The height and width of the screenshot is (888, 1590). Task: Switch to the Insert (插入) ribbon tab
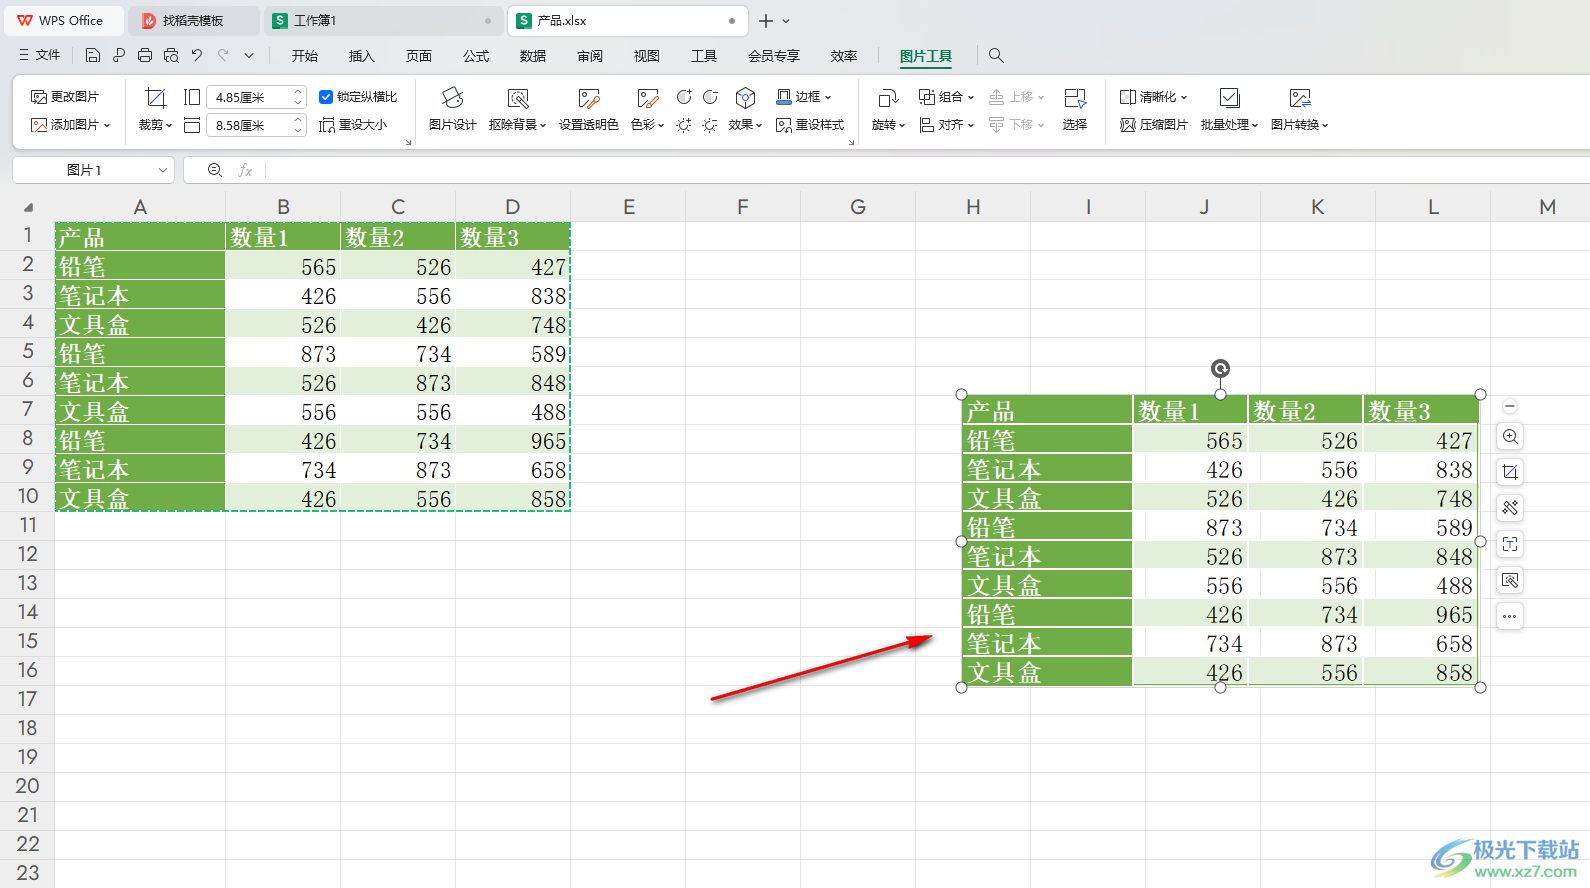click(x=361, y=56)
